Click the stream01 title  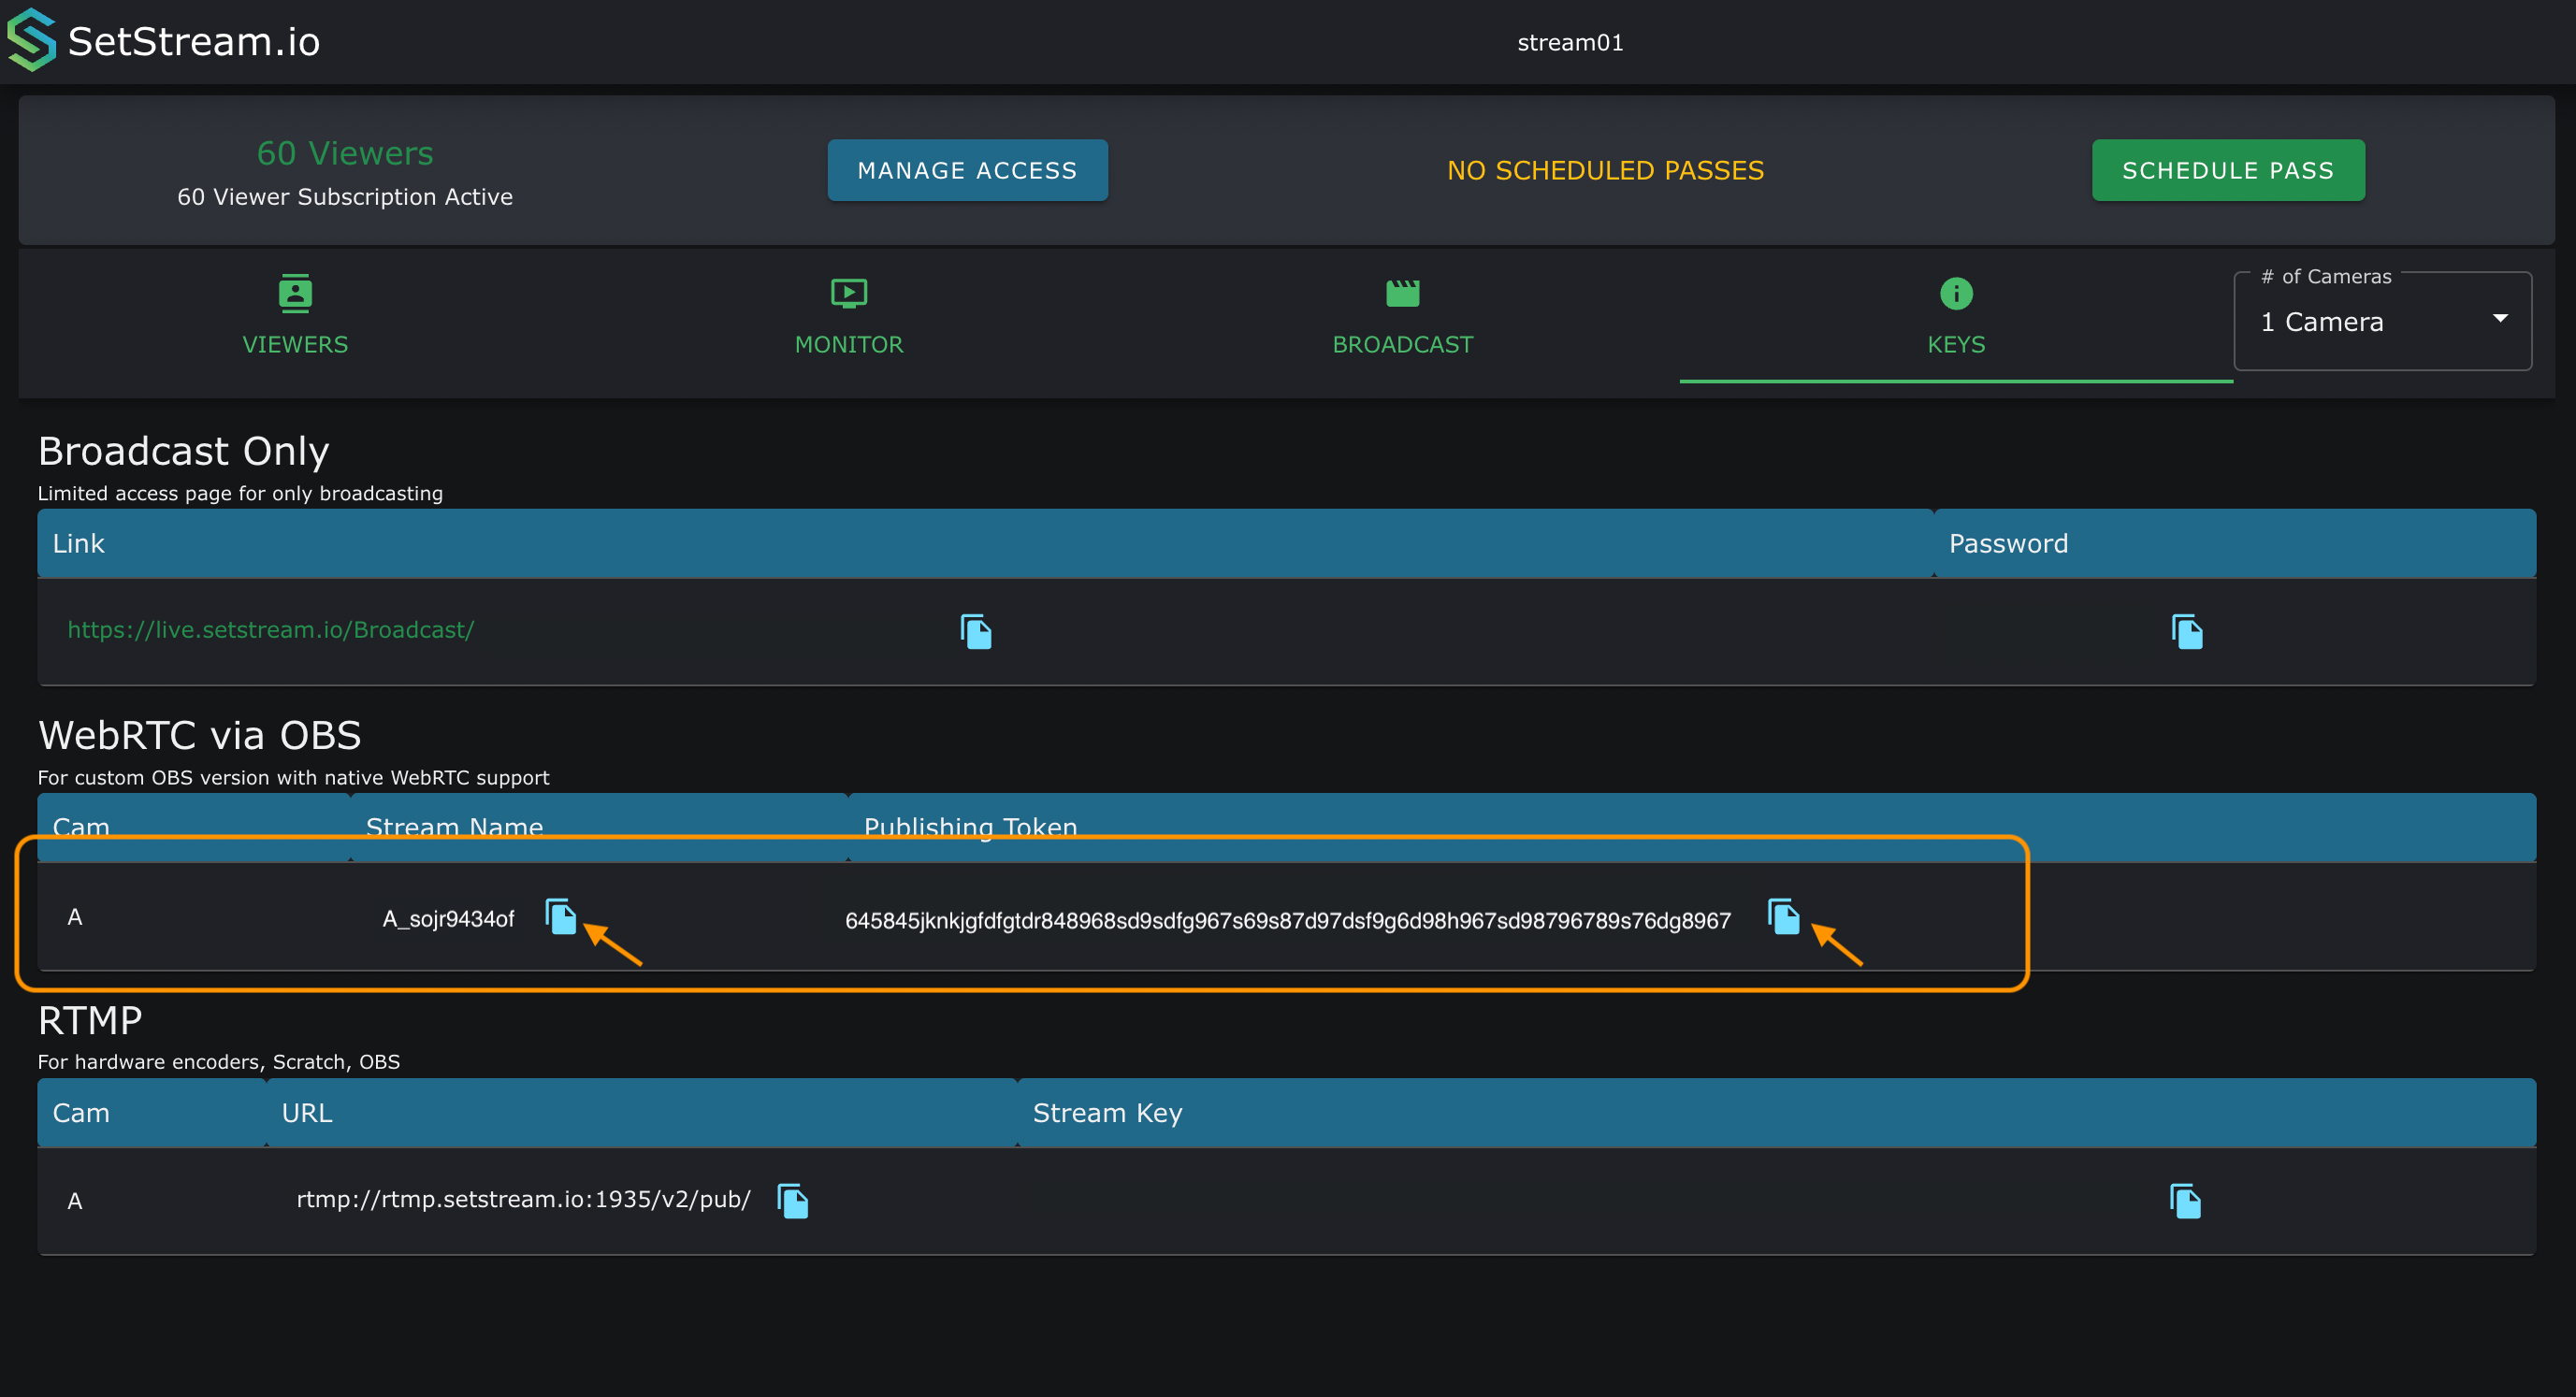[x=1570, y=42]
